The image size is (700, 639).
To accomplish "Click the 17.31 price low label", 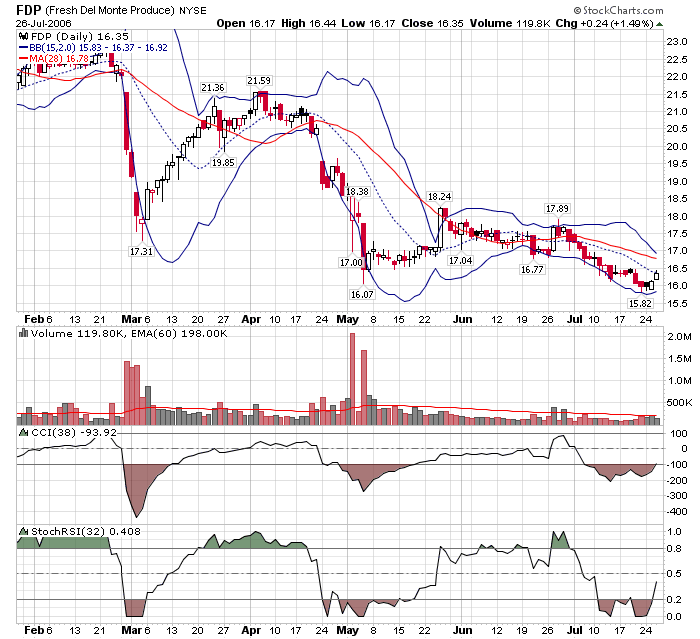I will [141, 251].
